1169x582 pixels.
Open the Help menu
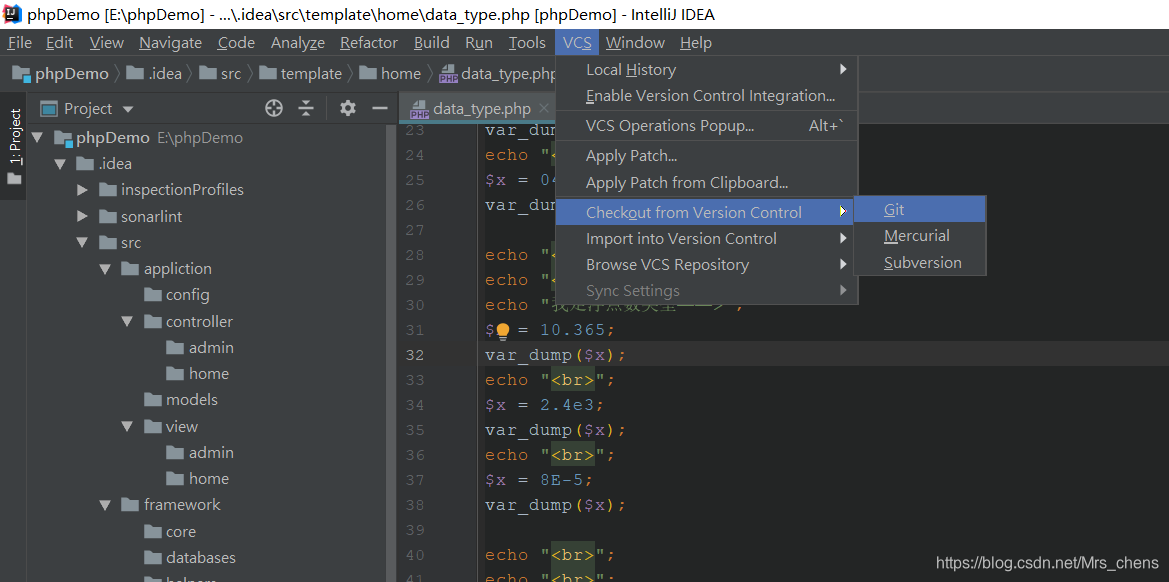[696, 43]
